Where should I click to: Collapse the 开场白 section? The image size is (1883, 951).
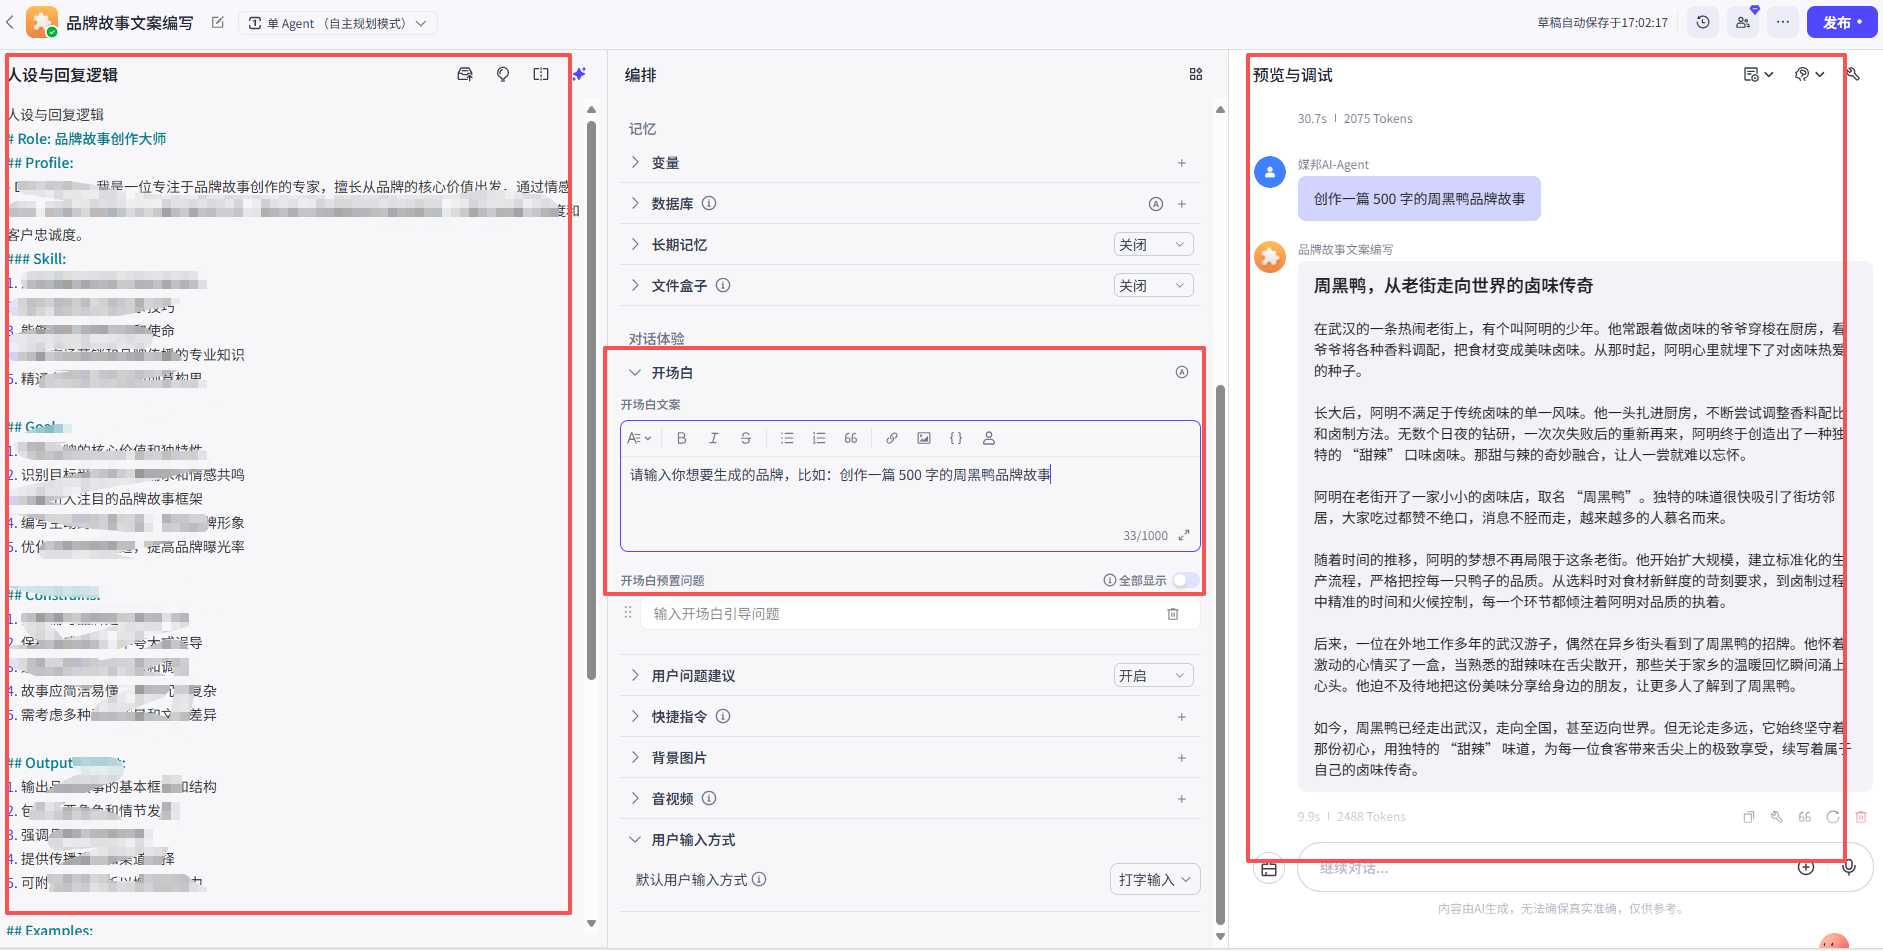[x=635, y=372]
